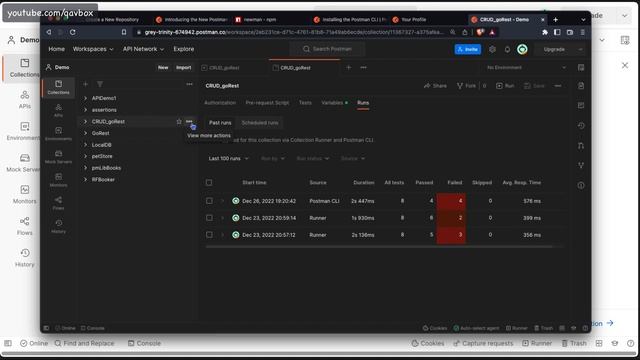Tick the checkbox for Dec 23, 2022 20:57:12 run
Image resolution: width=640 pixels, height=360 pixels.
coord(209,235)
